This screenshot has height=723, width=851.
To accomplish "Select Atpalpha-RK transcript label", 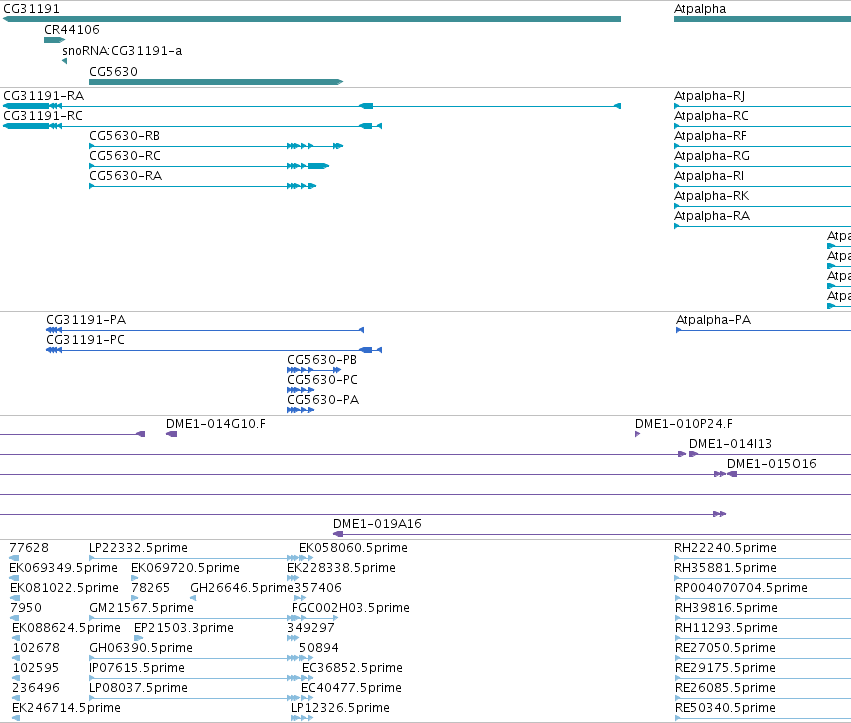I will [x=711, y=196].
